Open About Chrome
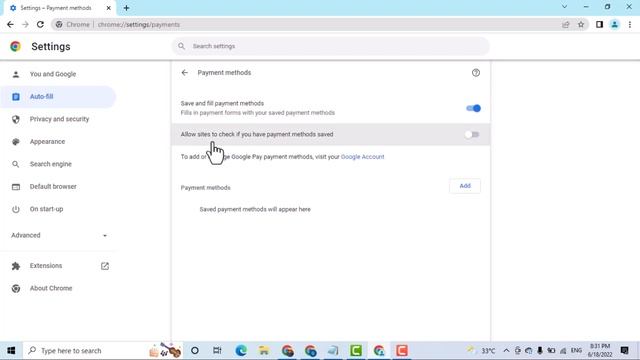The width and height of the screenshot is (640, 360). [51, 288]
